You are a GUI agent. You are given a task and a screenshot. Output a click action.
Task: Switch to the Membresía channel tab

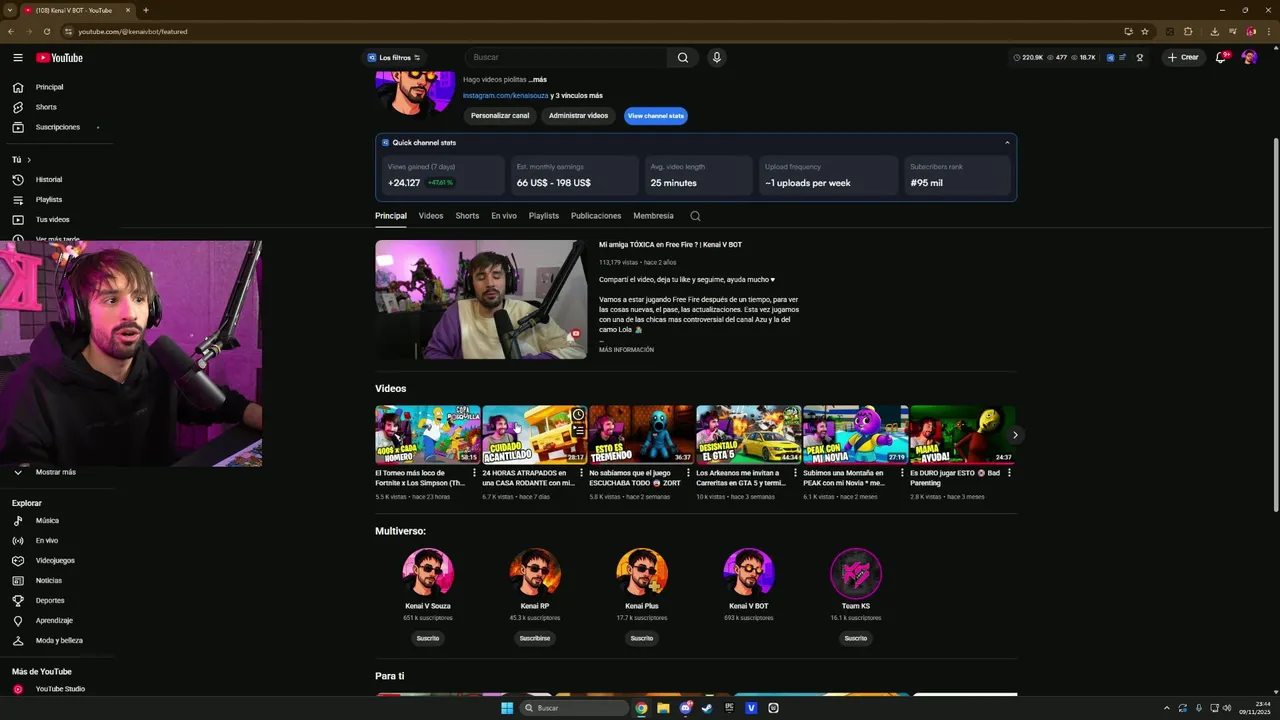653,216
